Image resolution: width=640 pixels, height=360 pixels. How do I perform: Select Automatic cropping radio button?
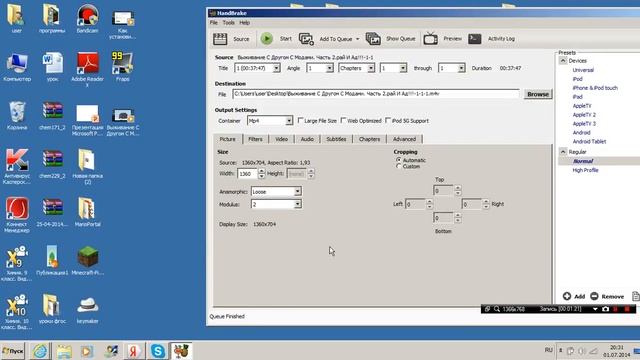pos(398,160)
